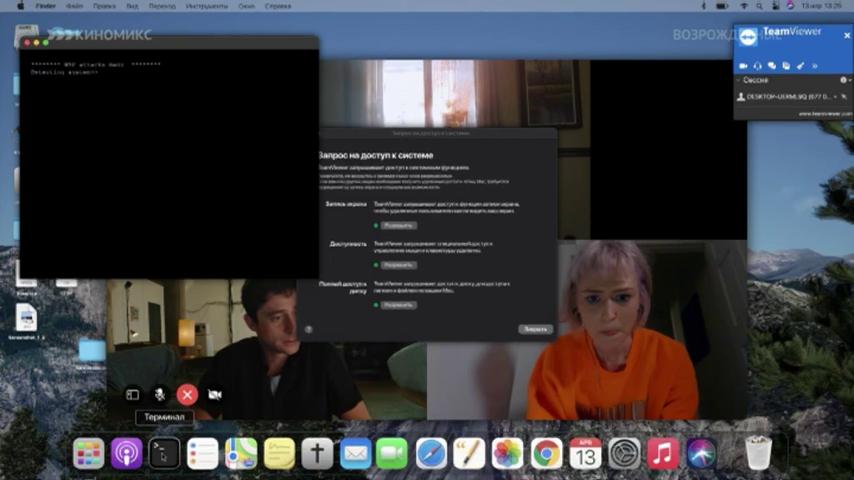Open the session settings gear dropdown
Image resolution: width=854 pixels, height=480 pixels.
point(845,80)
